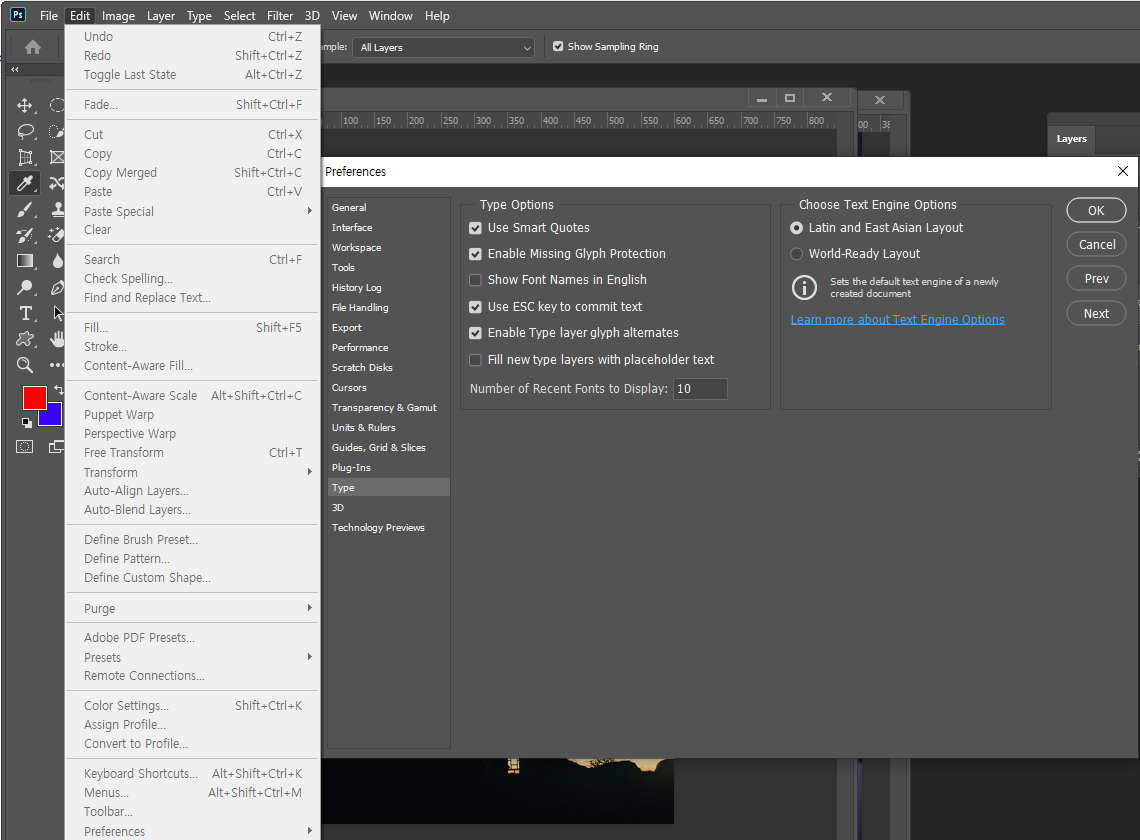Image resolution: width=1140 pixels, height=840 pixels.
Task: Expand the Presets submenu
Action: [x=193, y=657]
